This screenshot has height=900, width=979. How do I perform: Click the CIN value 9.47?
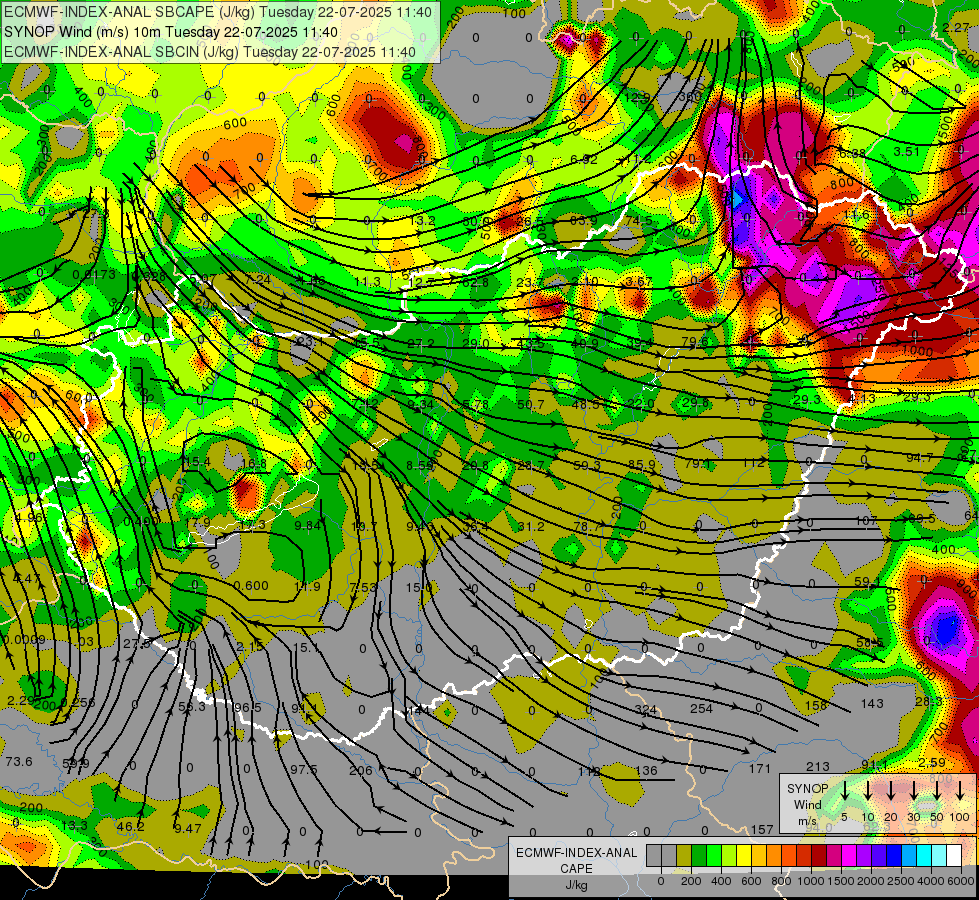click(188, 829)
